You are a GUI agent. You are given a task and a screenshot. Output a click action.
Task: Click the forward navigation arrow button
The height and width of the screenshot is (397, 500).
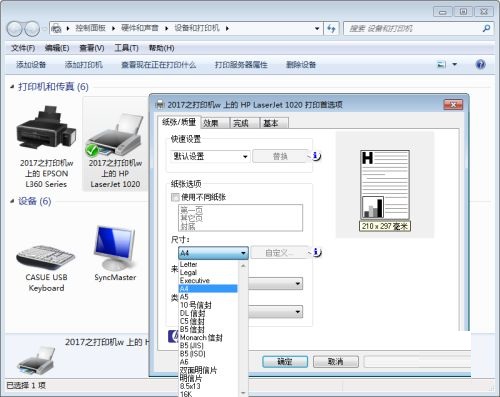[x=32, y=29]
